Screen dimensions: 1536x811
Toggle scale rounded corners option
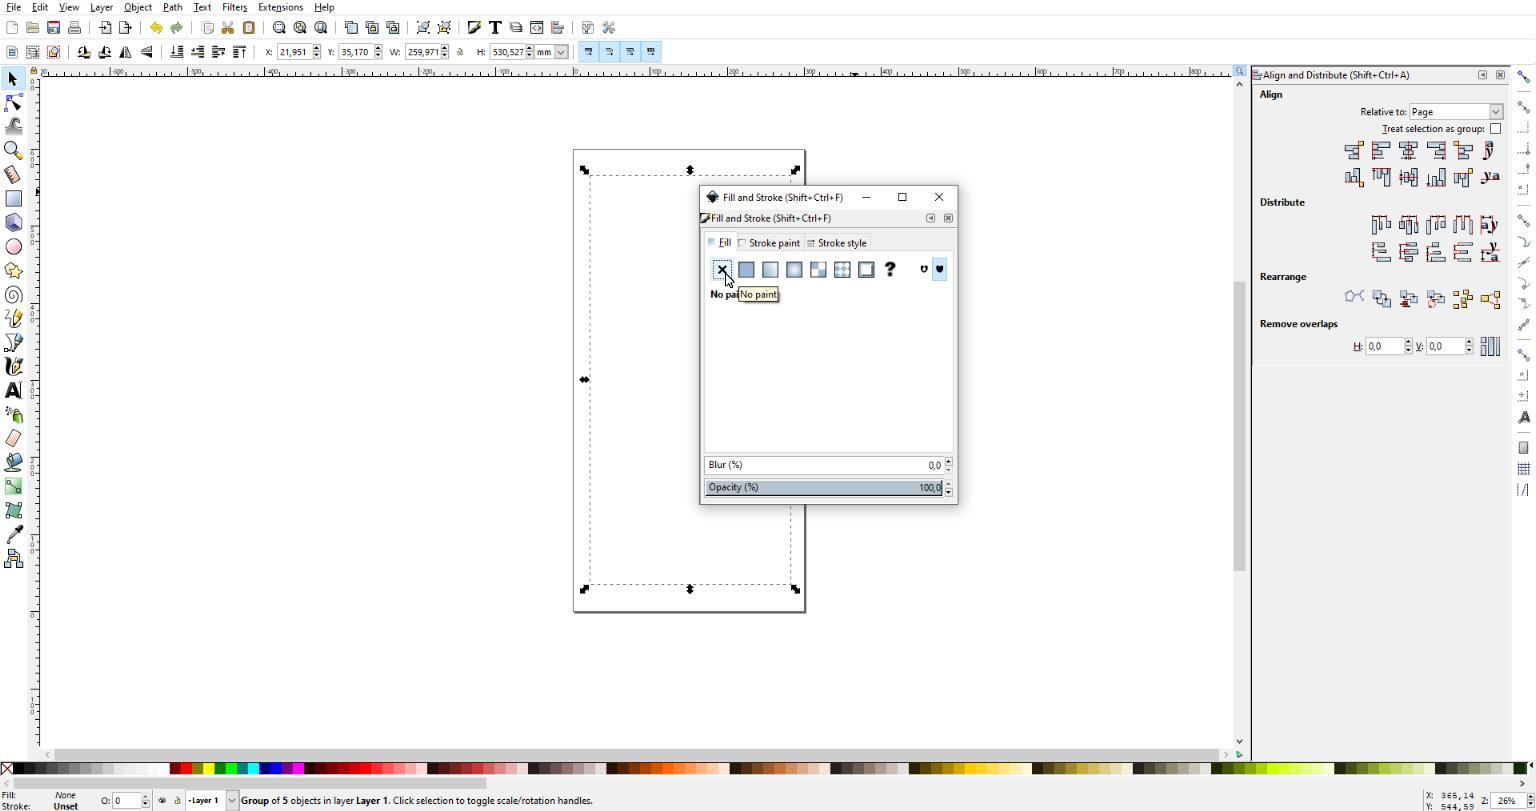[x=609, y=52]
